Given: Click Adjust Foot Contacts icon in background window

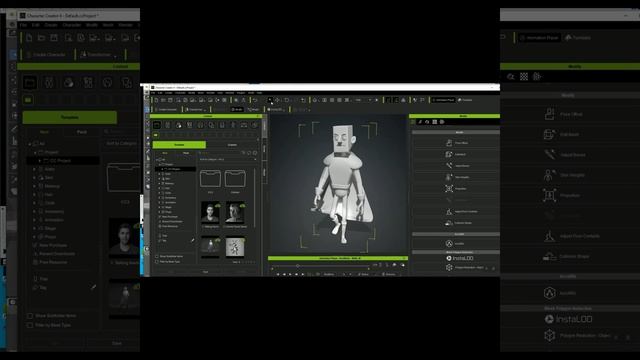Looking at the screenshot, I should (x=549, y=236).
